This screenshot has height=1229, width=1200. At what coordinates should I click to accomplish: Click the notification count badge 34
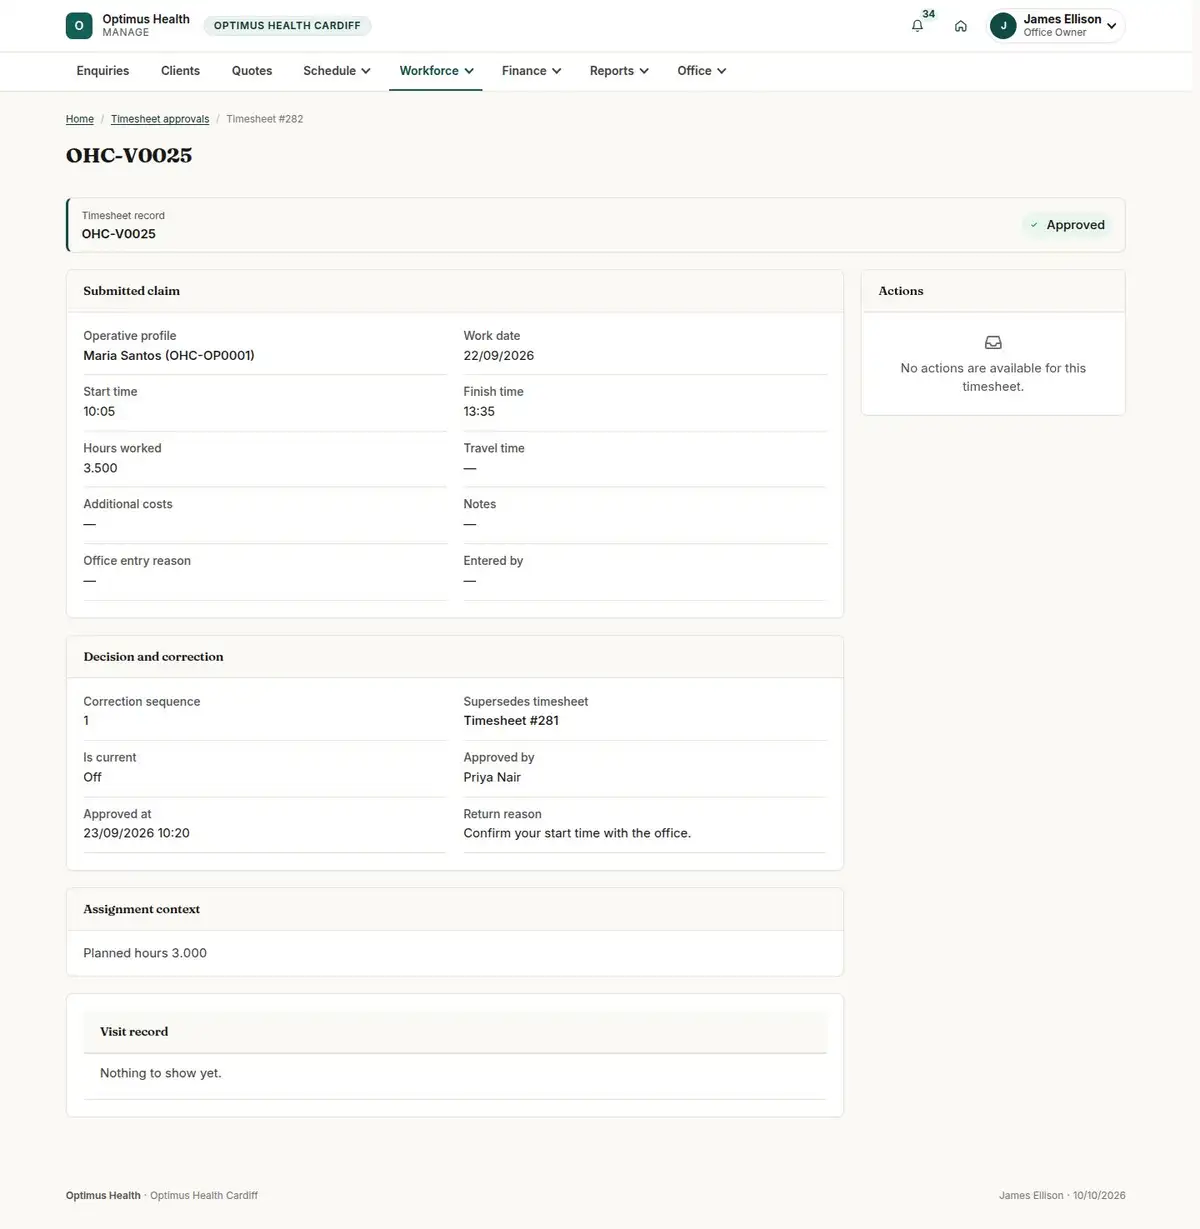(x=929, y=14)
